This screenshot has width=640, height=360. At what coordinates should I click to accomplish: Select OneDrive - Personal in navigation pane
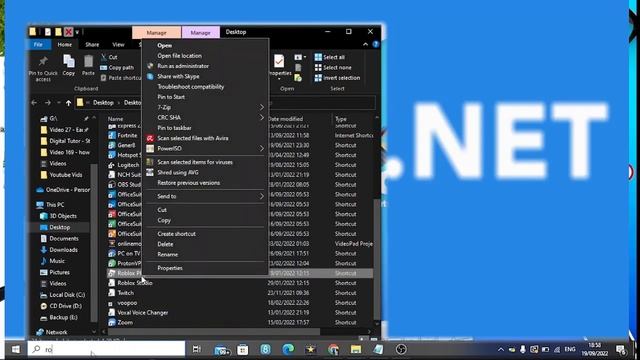coord(63,190)
